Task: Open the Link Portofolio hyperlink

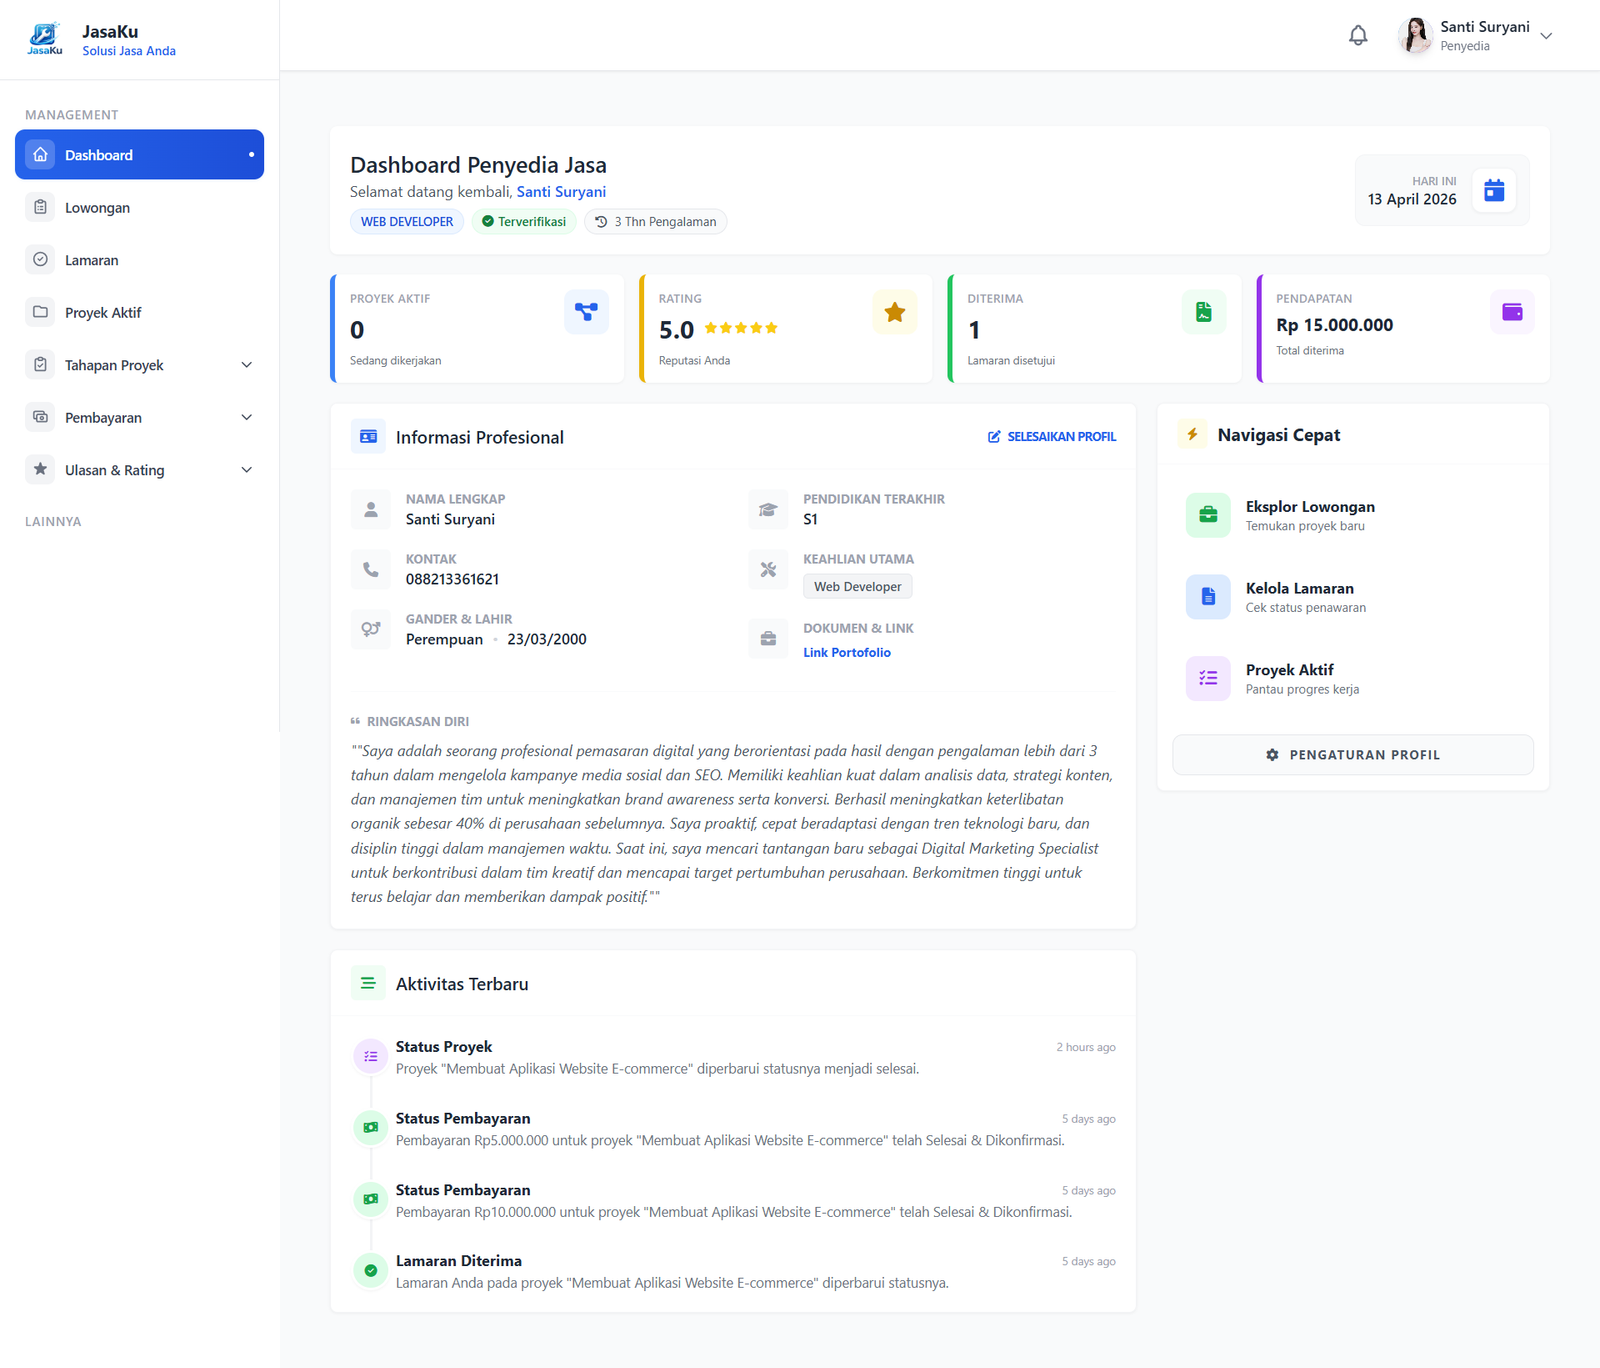Action: pos(847,652)
